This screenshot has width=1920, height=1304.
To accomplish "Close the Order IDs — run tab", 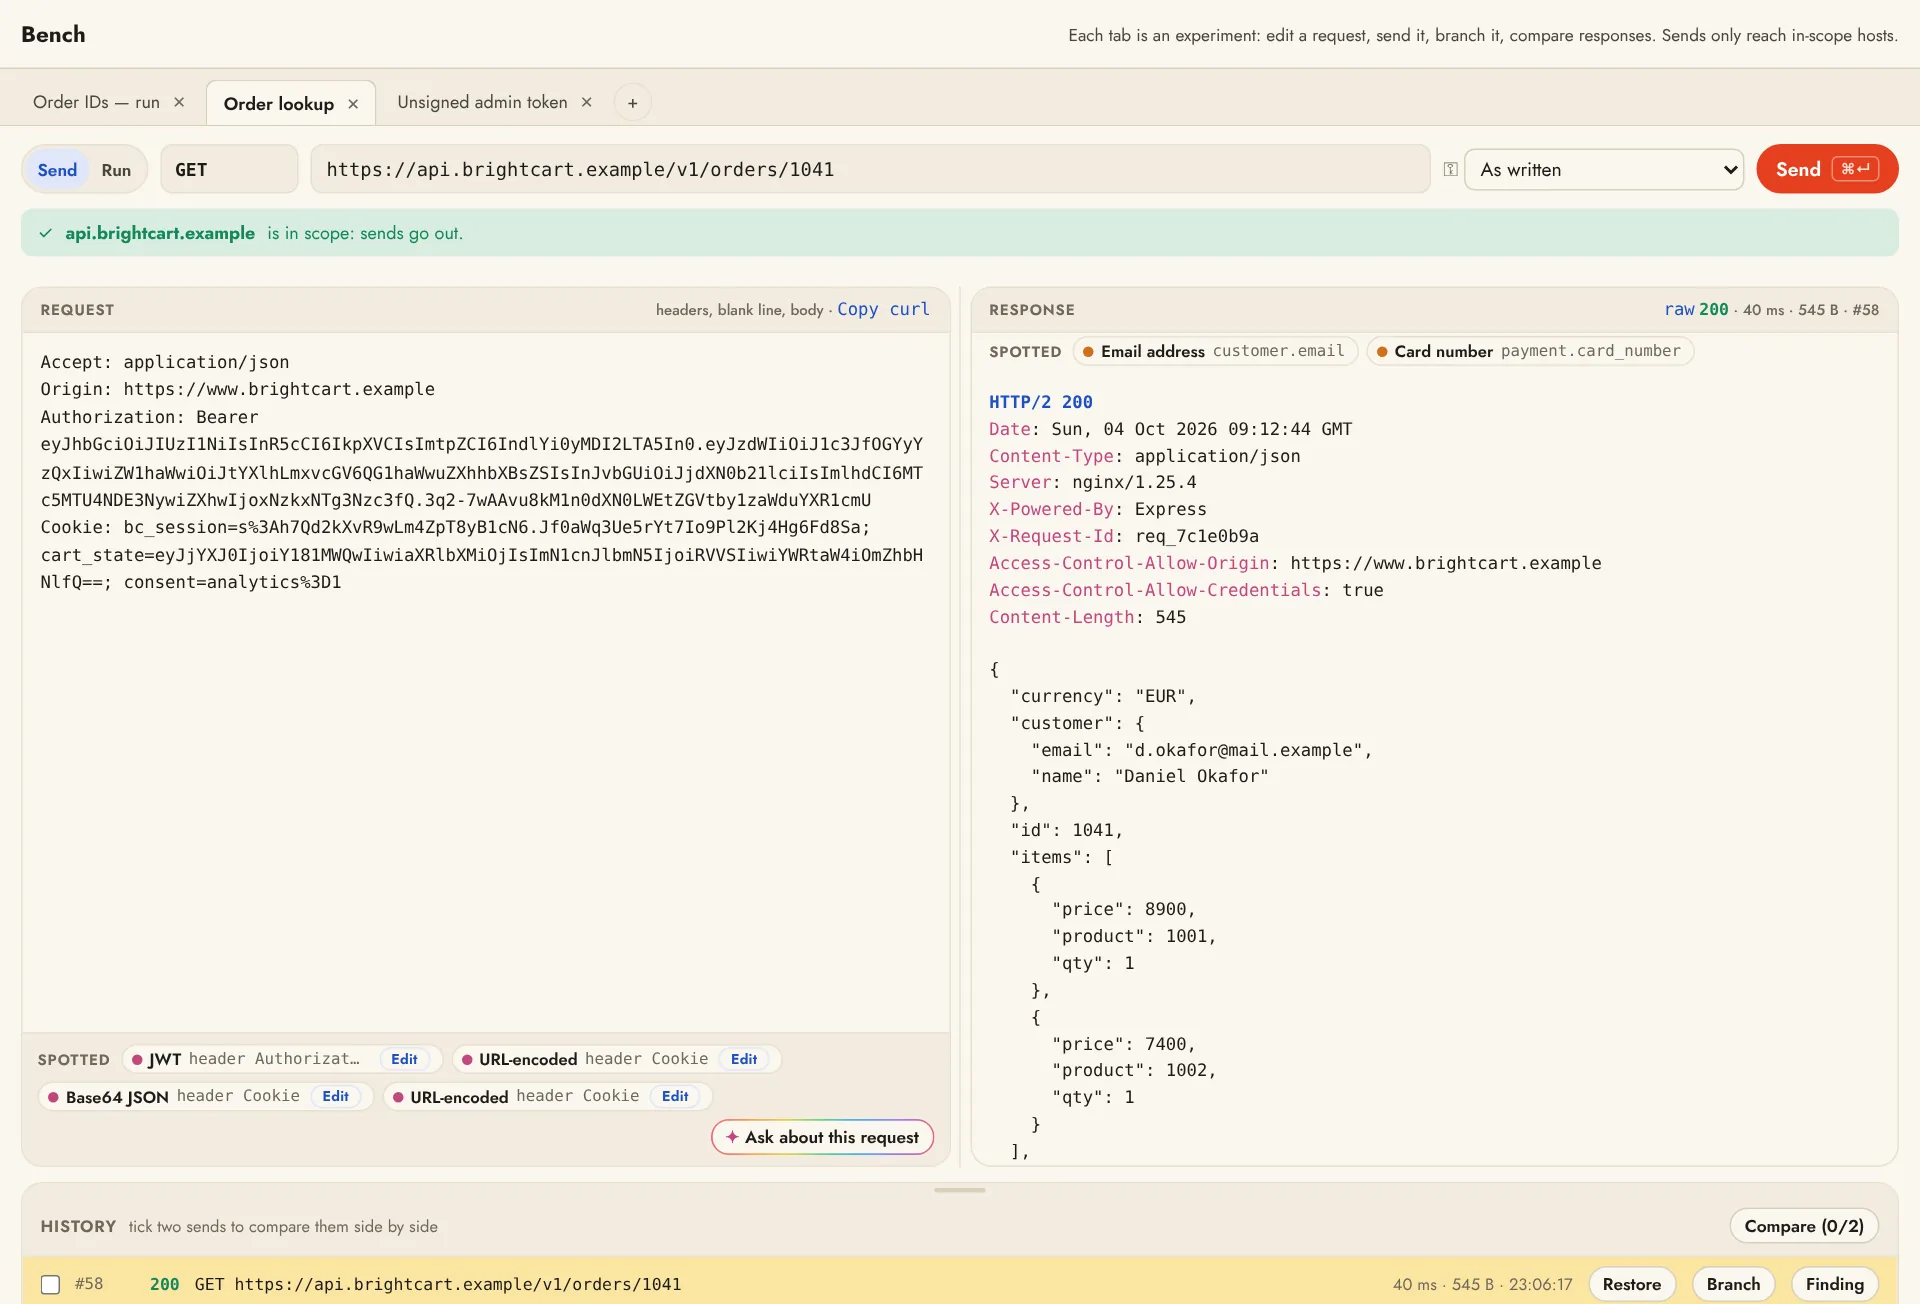I will 179,102.
